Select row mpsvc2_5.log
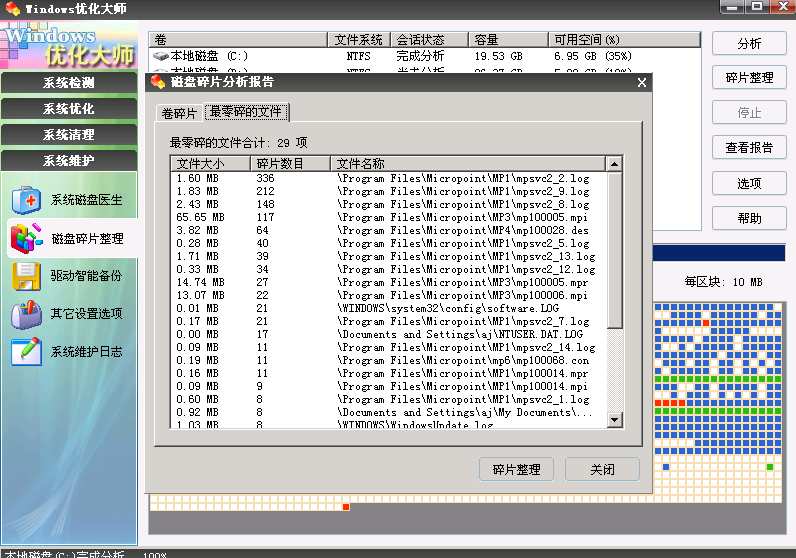796x558 pixels. tap(388, 243)
